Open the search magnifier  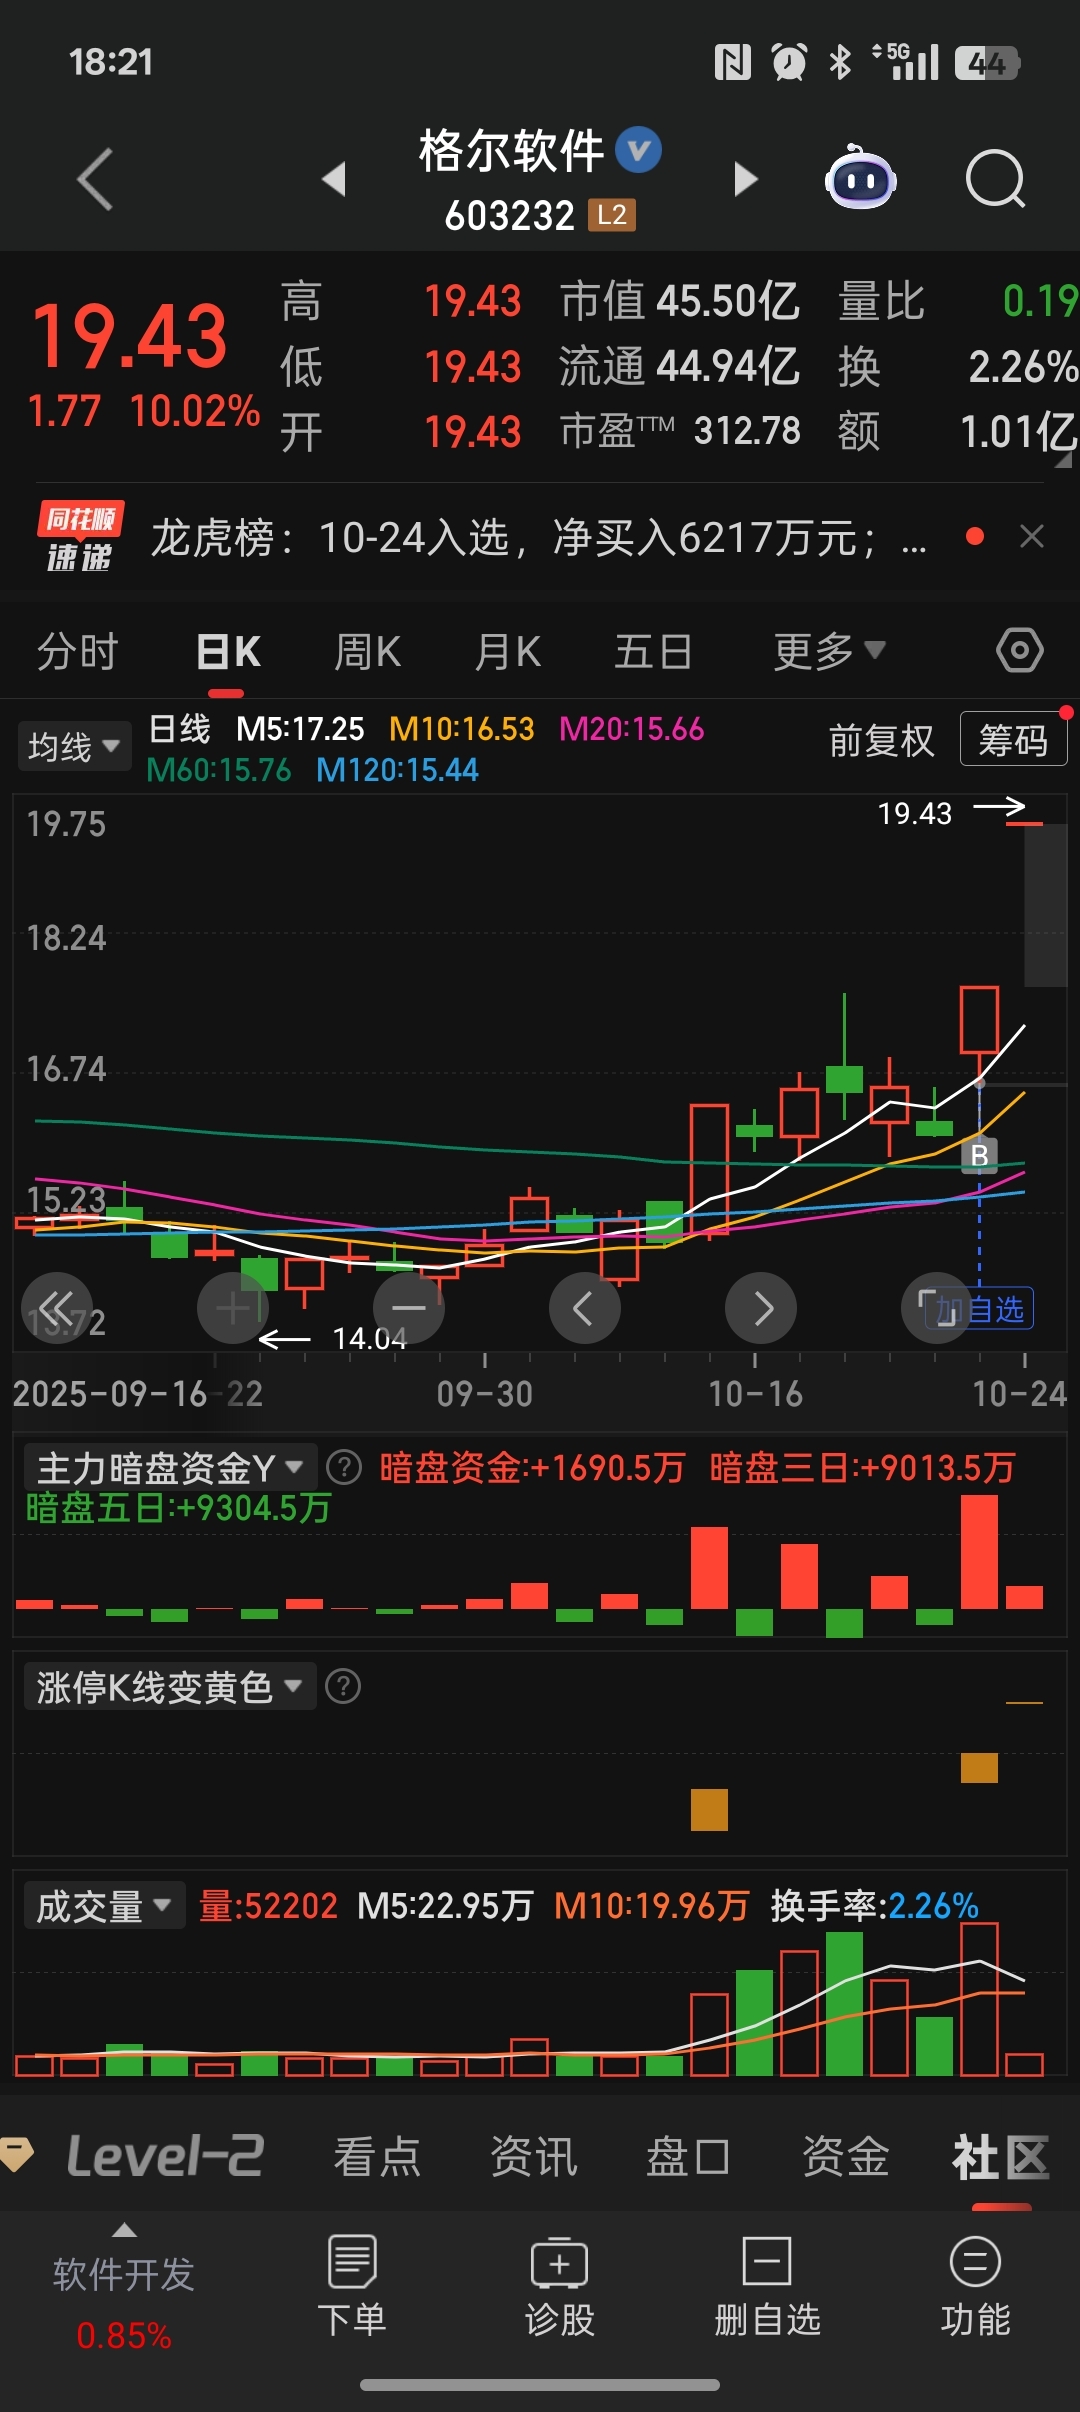click(996, 180)
